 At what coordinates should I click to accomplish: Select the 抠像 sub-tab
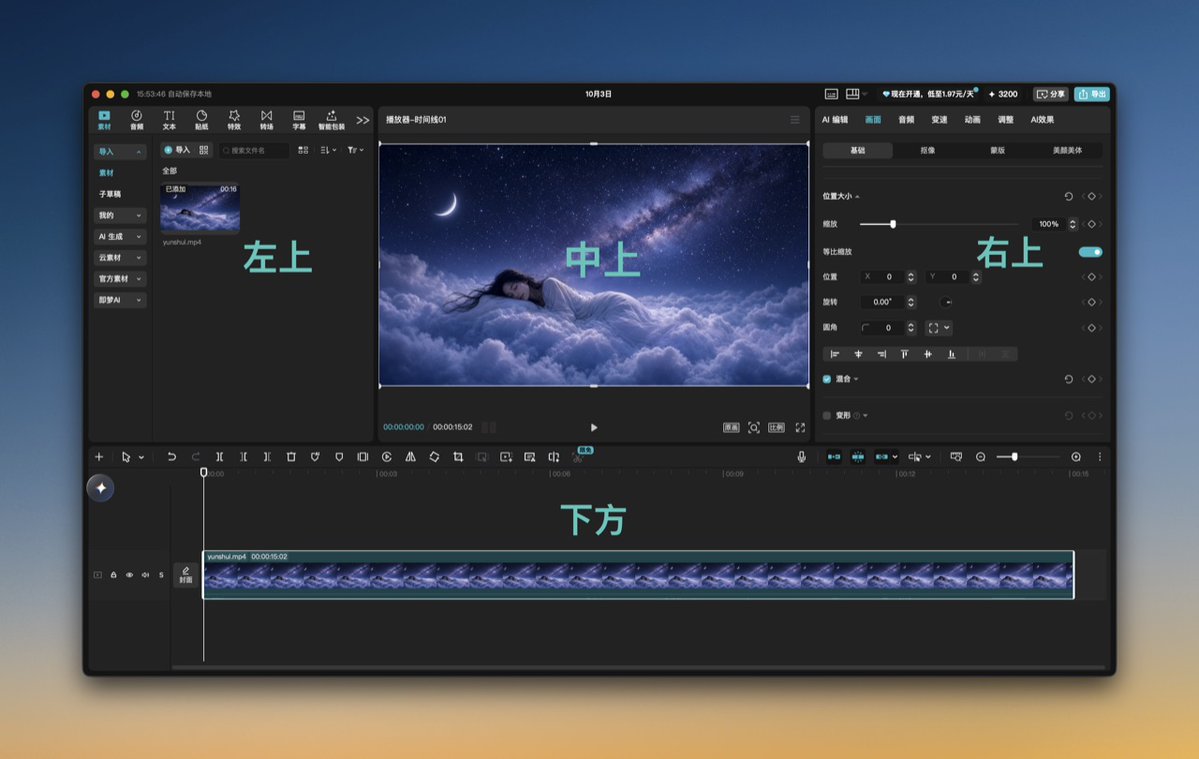[928, 151]
